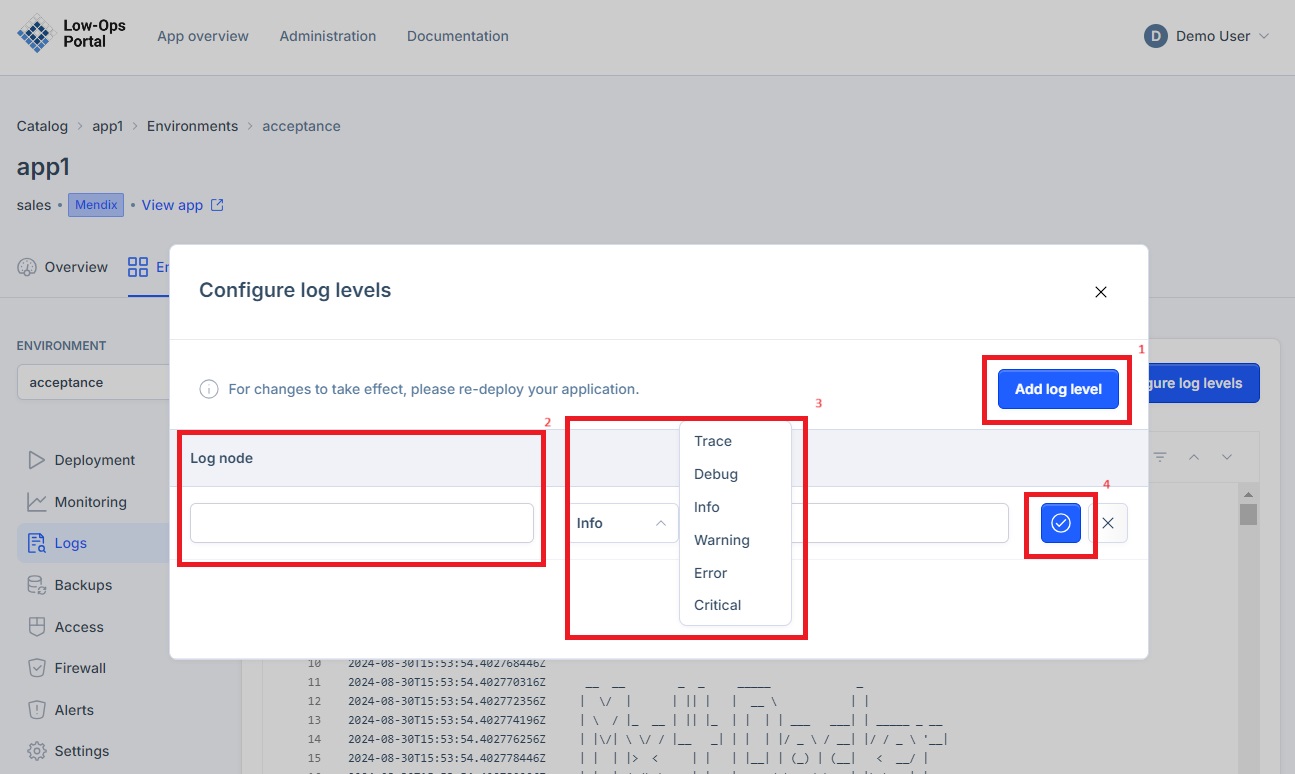Click the app1 breadcrumb link
Screen dimensions: 1295x774
pos(107,126)
